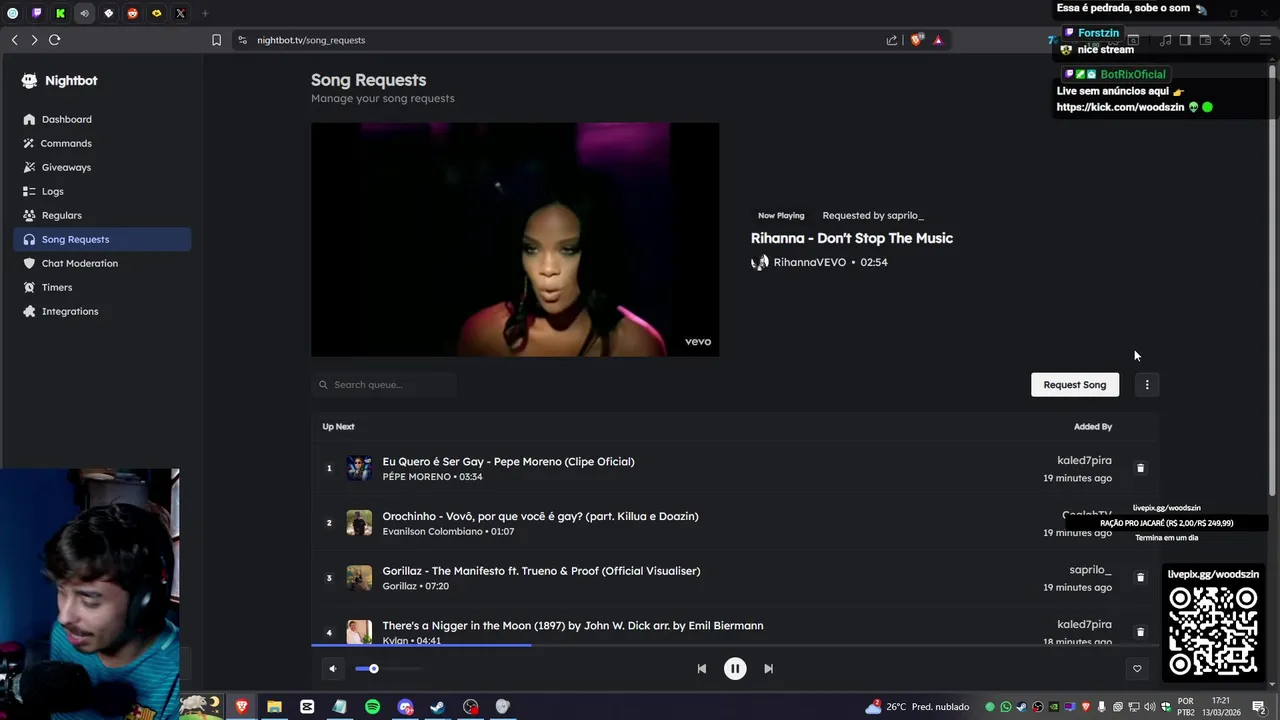The width and height of the screenshot is (1280, 720).
Task: Click RihannaVEVO channel avatar
Action: pyautogui.click(x=760, y=262)
